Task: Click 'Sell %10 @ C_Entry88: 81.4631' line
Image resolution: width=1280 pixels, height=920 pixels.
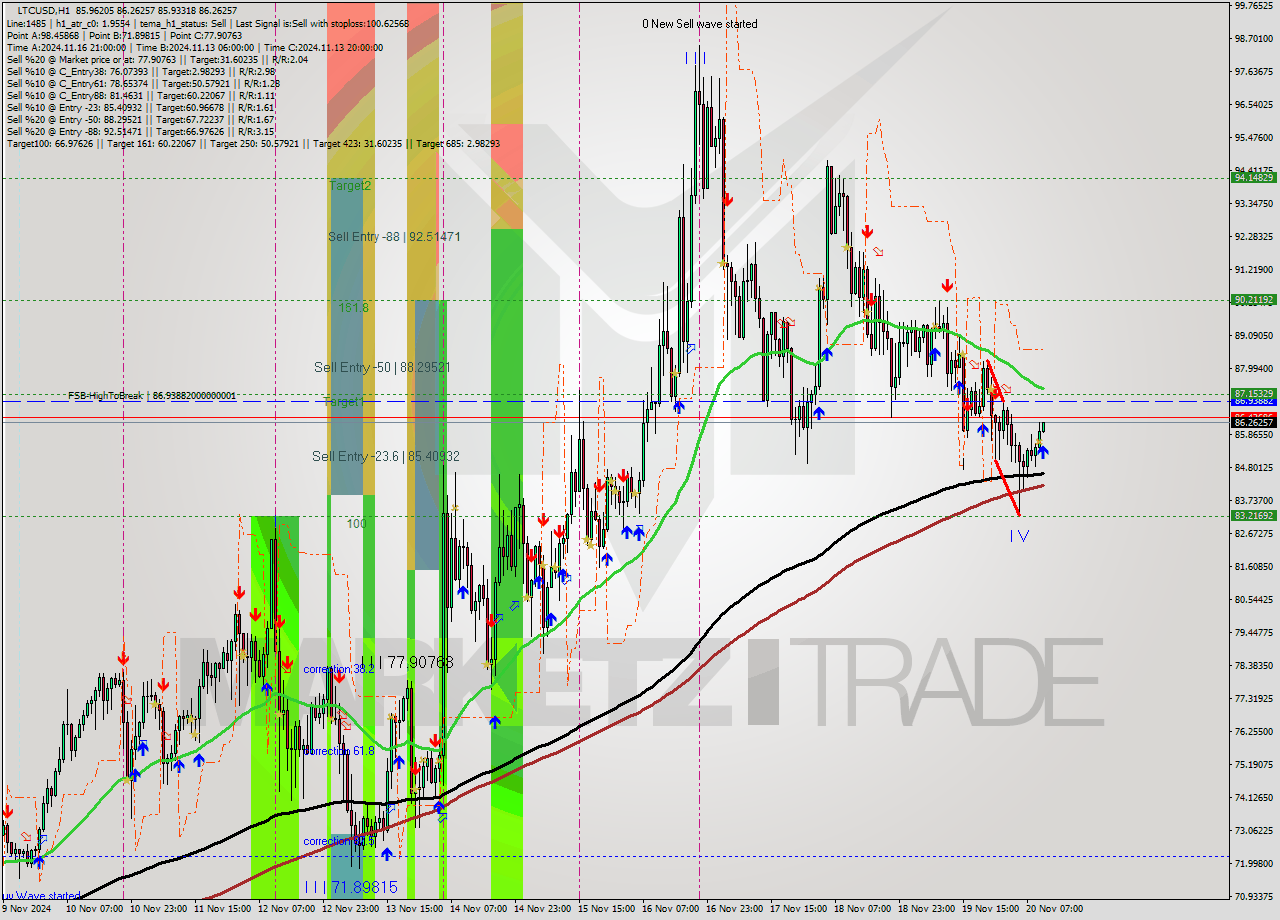Action: point(141,95)
